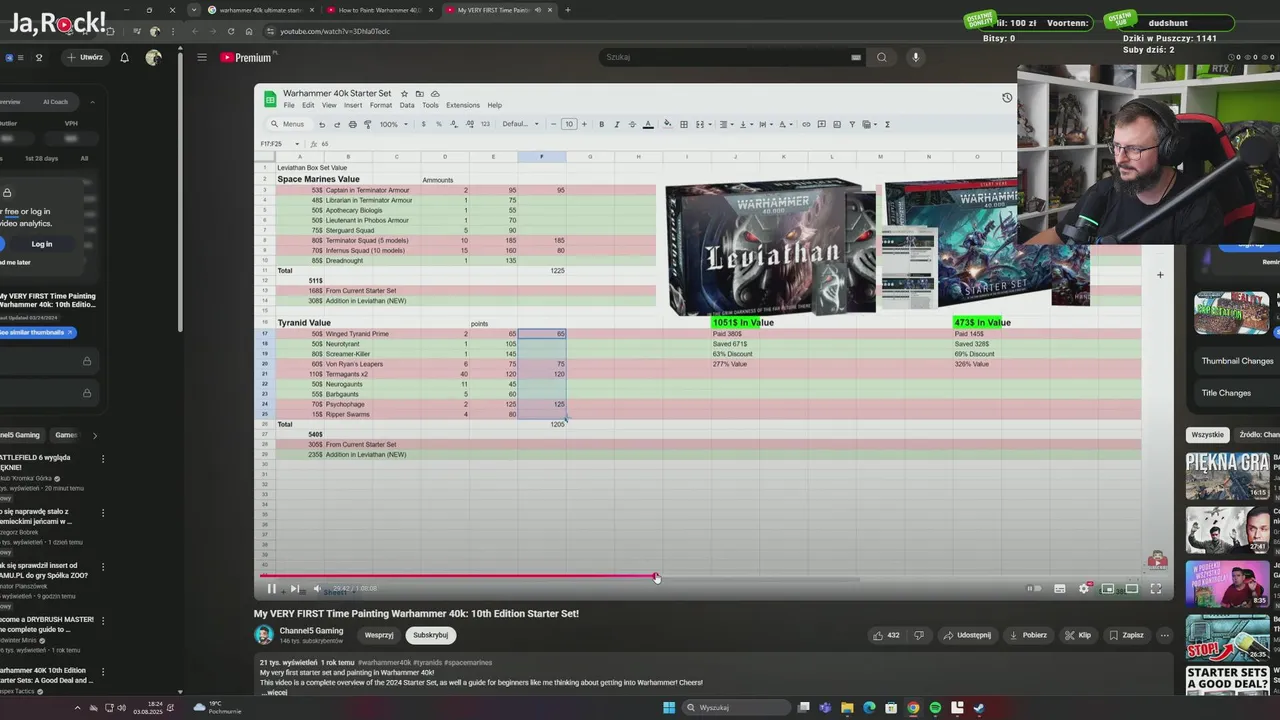1280x720 pixels.
Task: Click the Sheets paint format icon
Action: [367, 124]
